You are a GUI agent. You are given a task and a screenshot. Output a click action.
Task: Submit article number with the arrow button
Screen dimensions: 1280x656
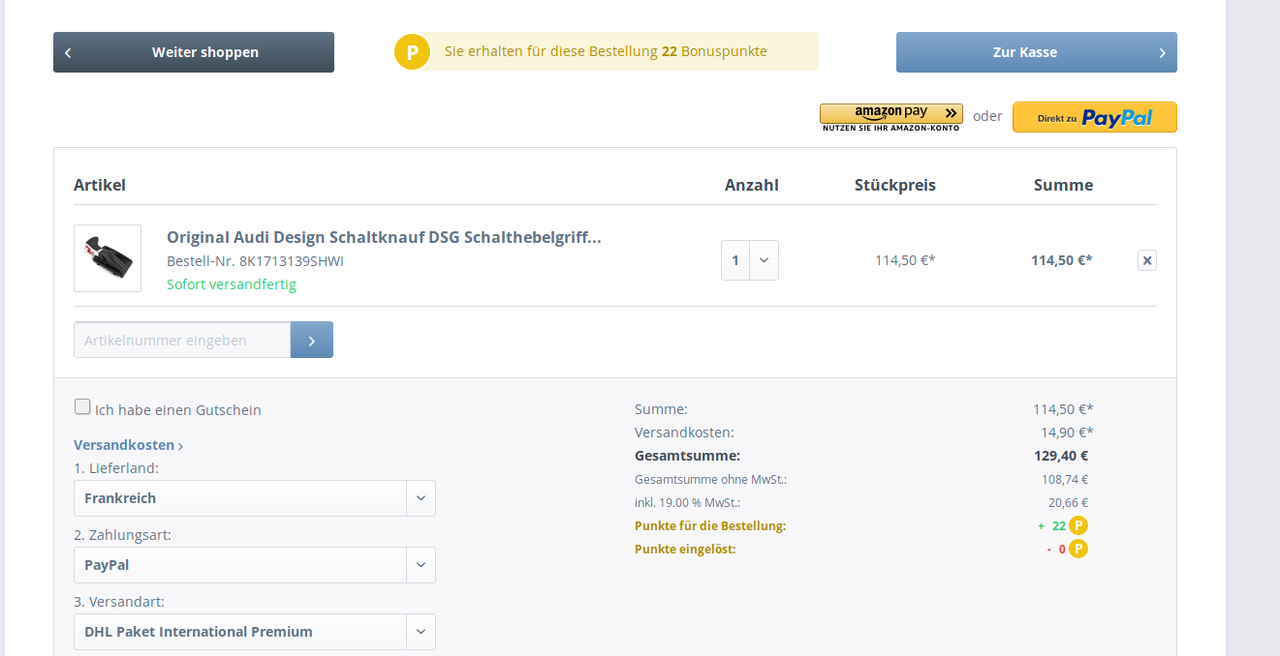click(312, 340)
